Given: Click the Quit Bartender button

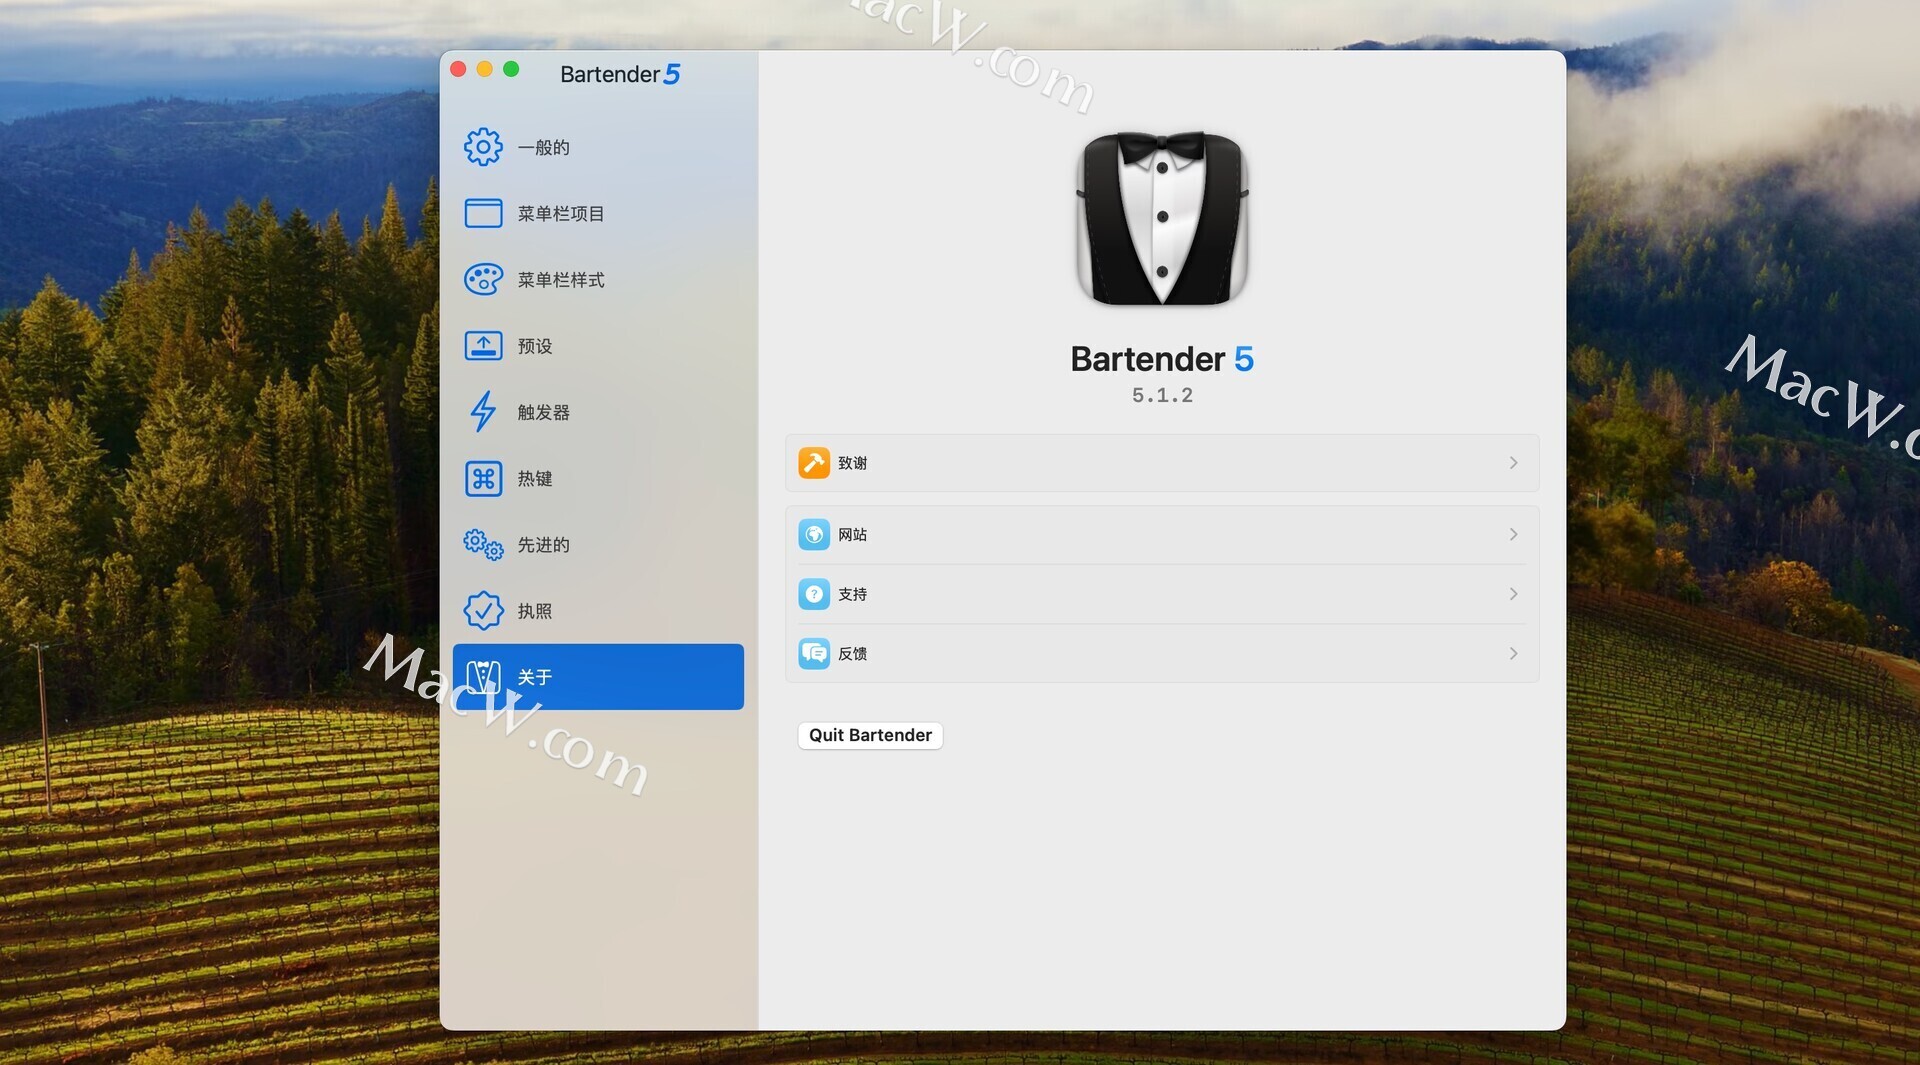Looking at the screenshot, I should coord(870,735).
